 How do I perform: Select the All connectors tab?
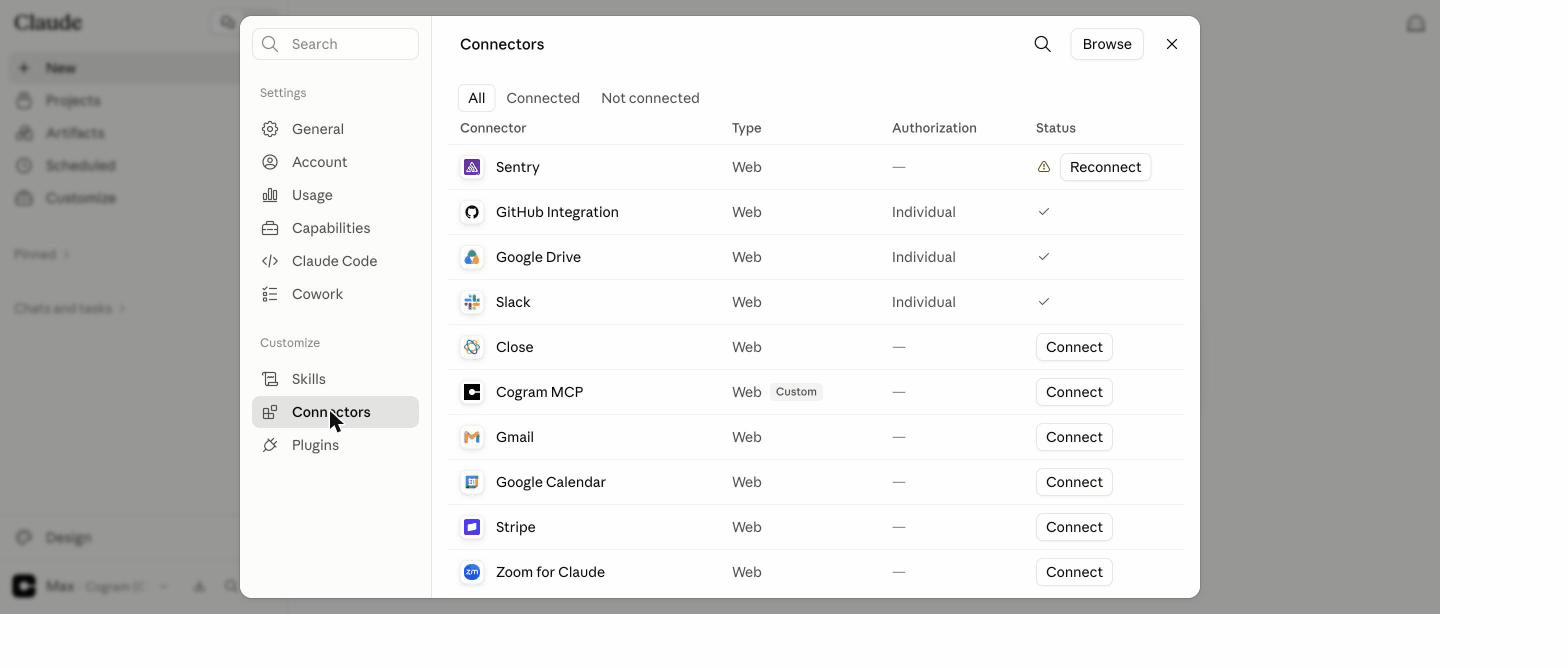(x=476, y=98)
